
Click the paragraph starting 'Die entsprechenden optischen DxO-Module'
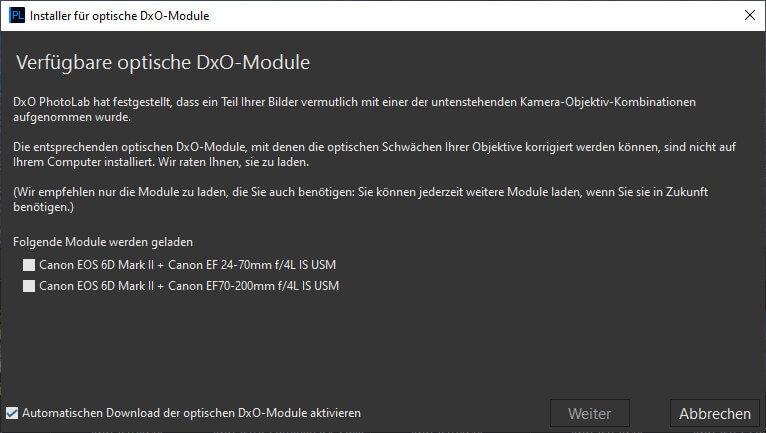[x=374, y=154]
